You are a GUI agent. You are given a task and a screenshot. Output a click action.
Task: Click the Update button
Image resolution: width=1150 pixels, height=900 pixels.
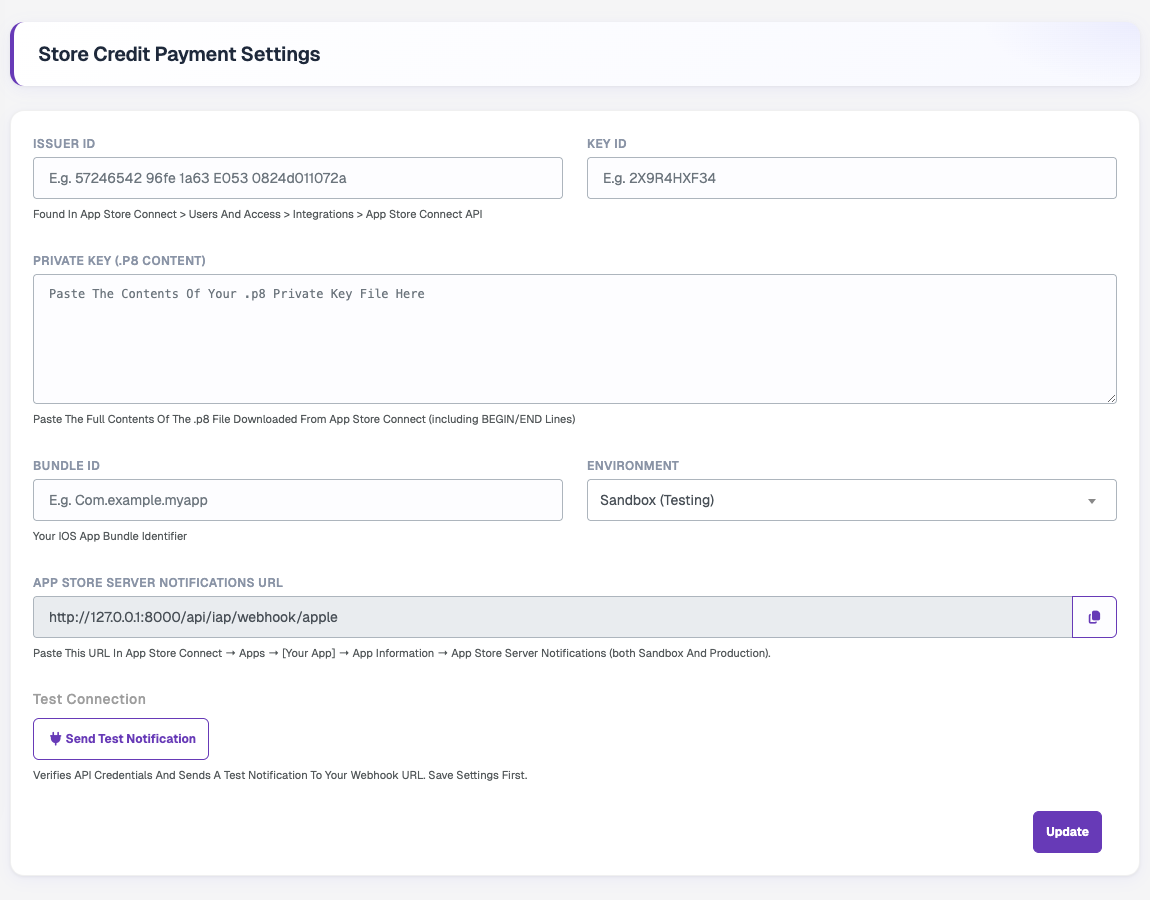click(x=1067, y=832)
